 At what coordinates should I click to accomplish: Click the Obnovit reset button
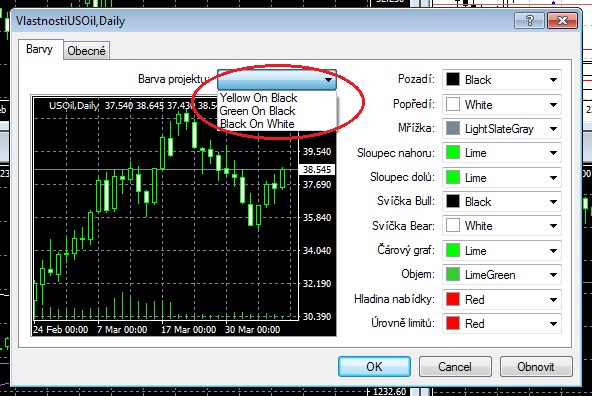tap(536, 366)
